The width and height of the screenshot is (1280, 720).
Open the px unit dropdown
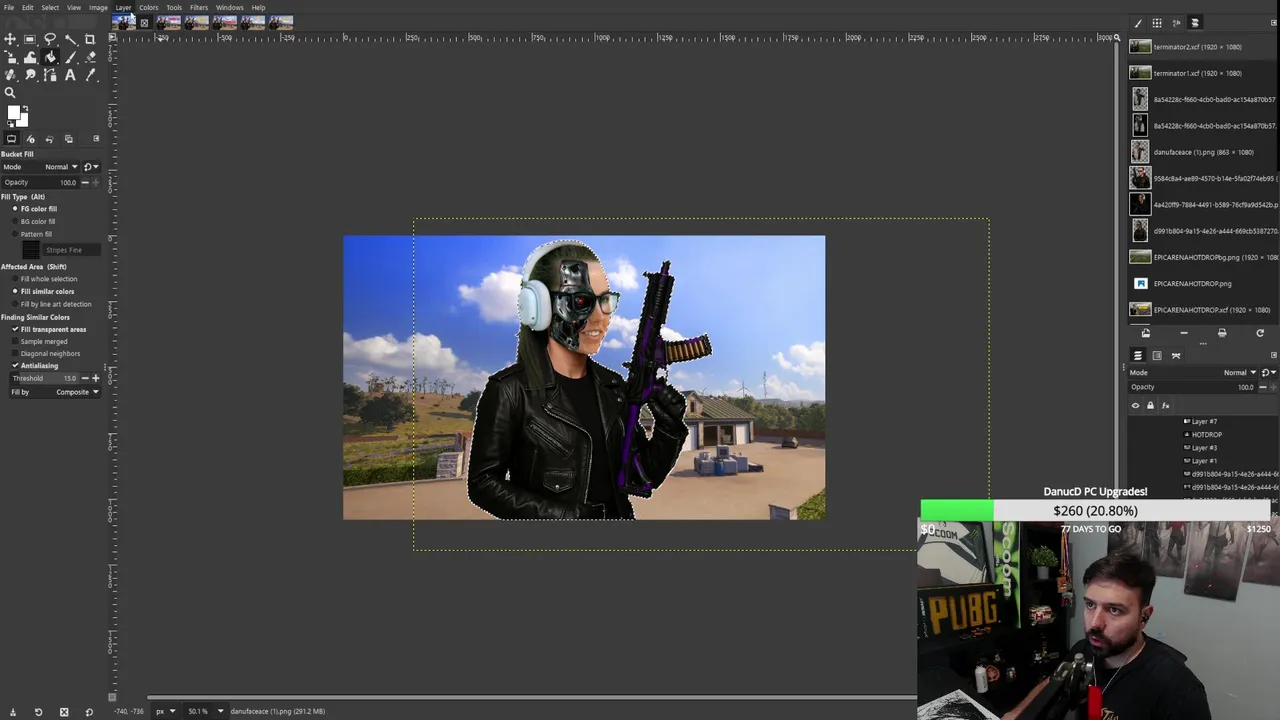click(x=165, y=711)
